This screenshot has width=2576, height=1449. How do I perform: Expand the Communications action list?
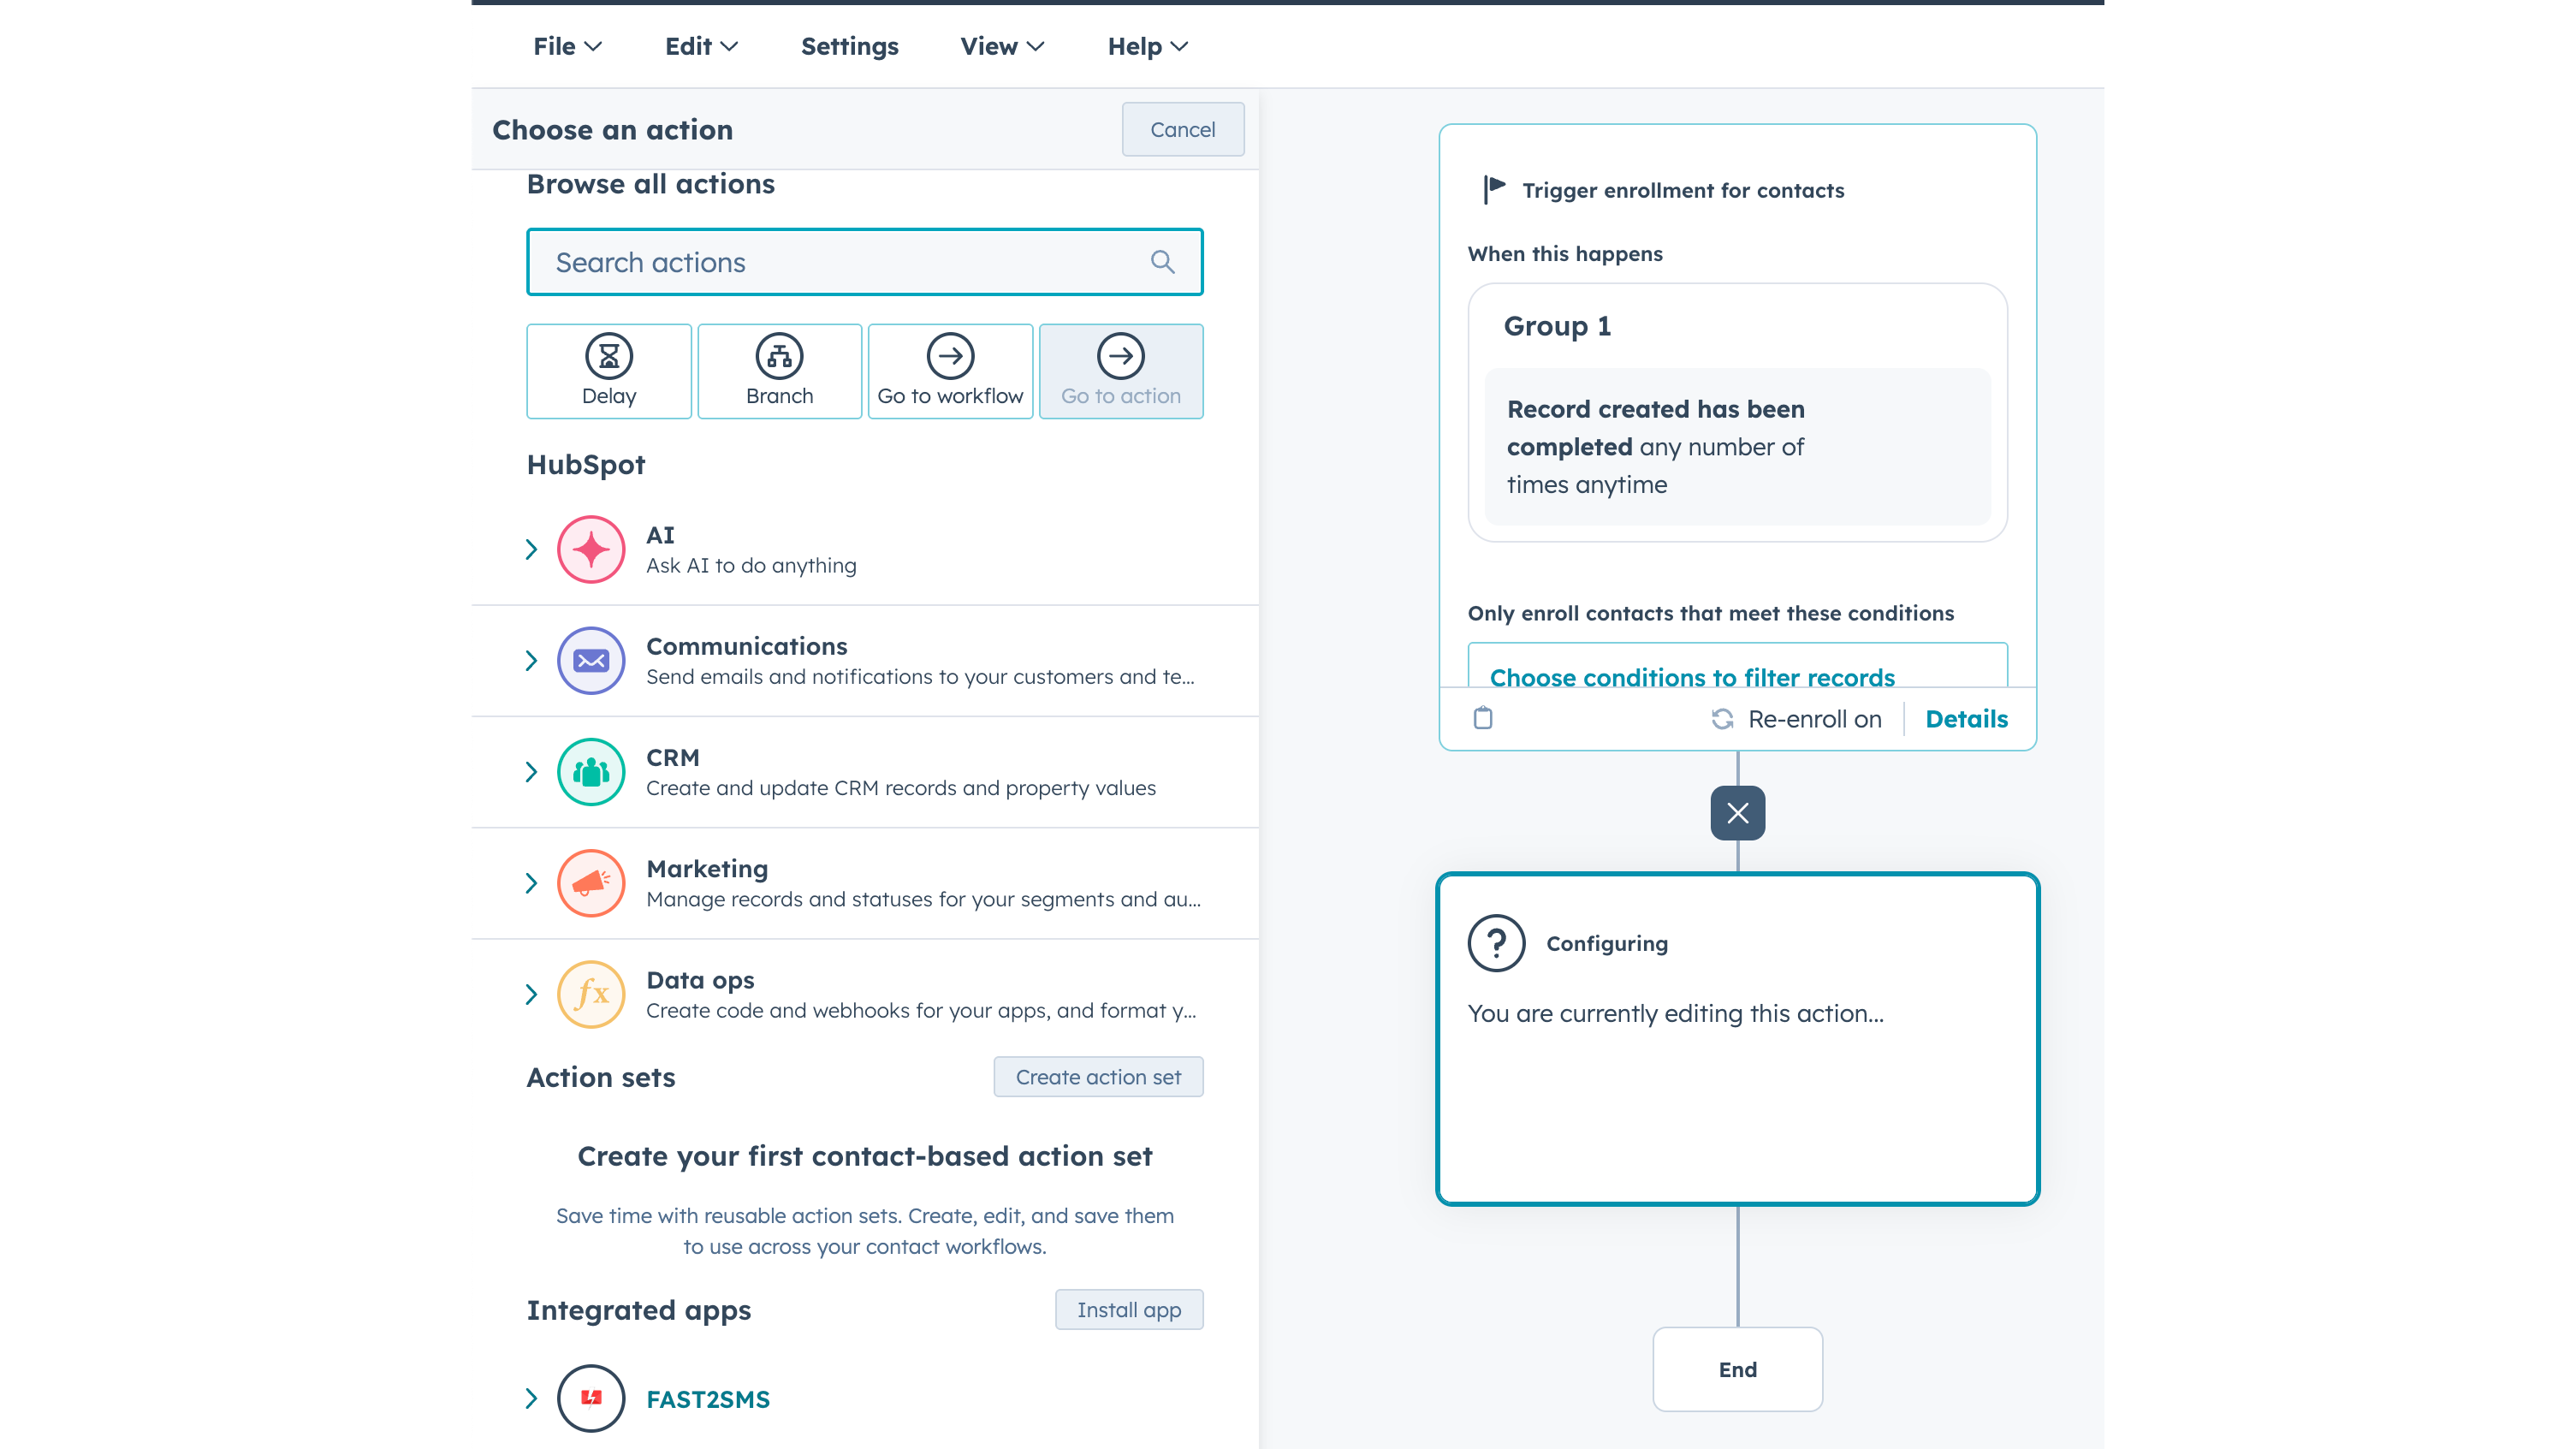(531, 660)
